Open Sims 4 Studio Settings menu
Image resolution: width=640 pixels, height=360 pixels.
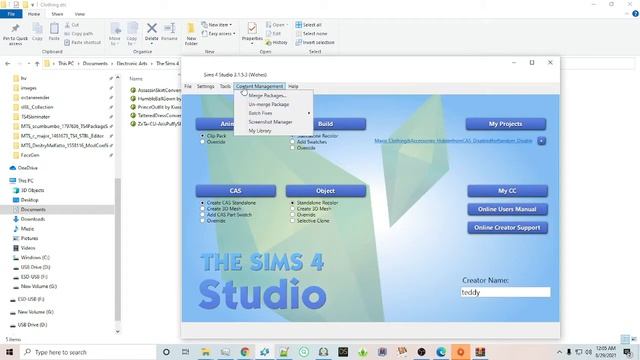tap(205, 87)
